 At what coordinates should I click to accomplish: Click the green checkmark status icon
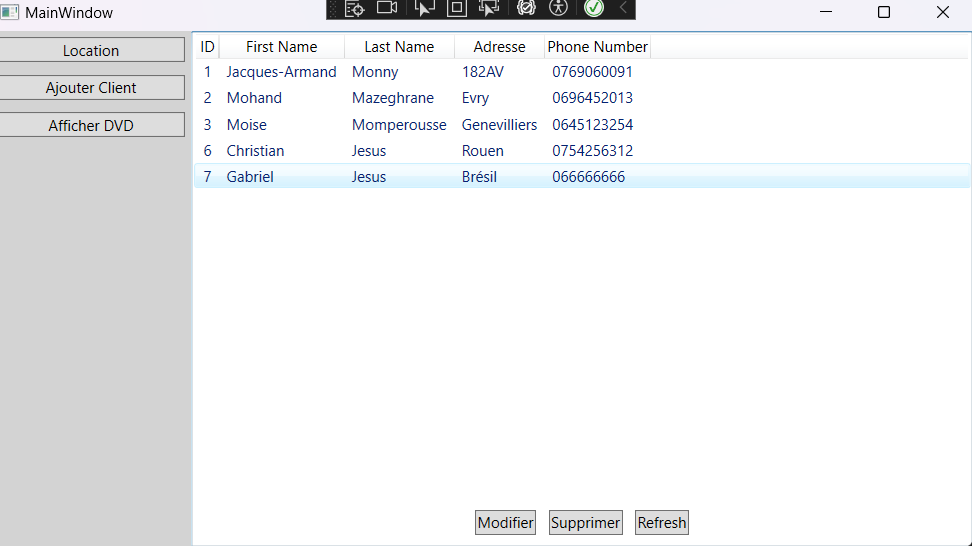(594, 9)
